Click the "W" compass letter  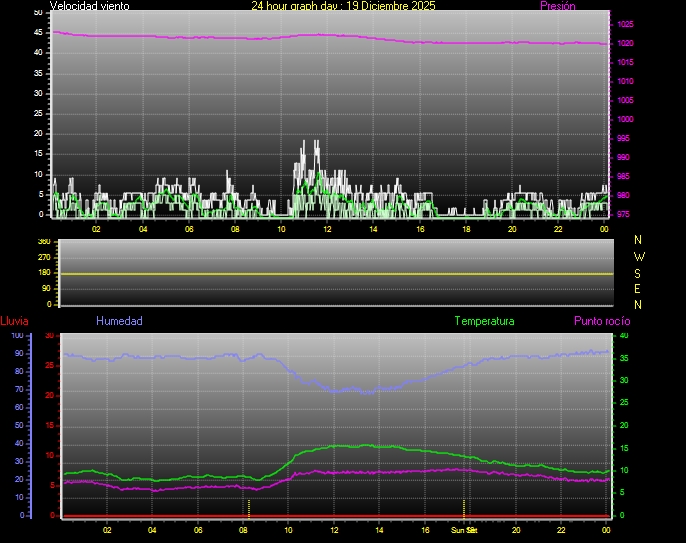pyautogui.click(x=639, y=256)
